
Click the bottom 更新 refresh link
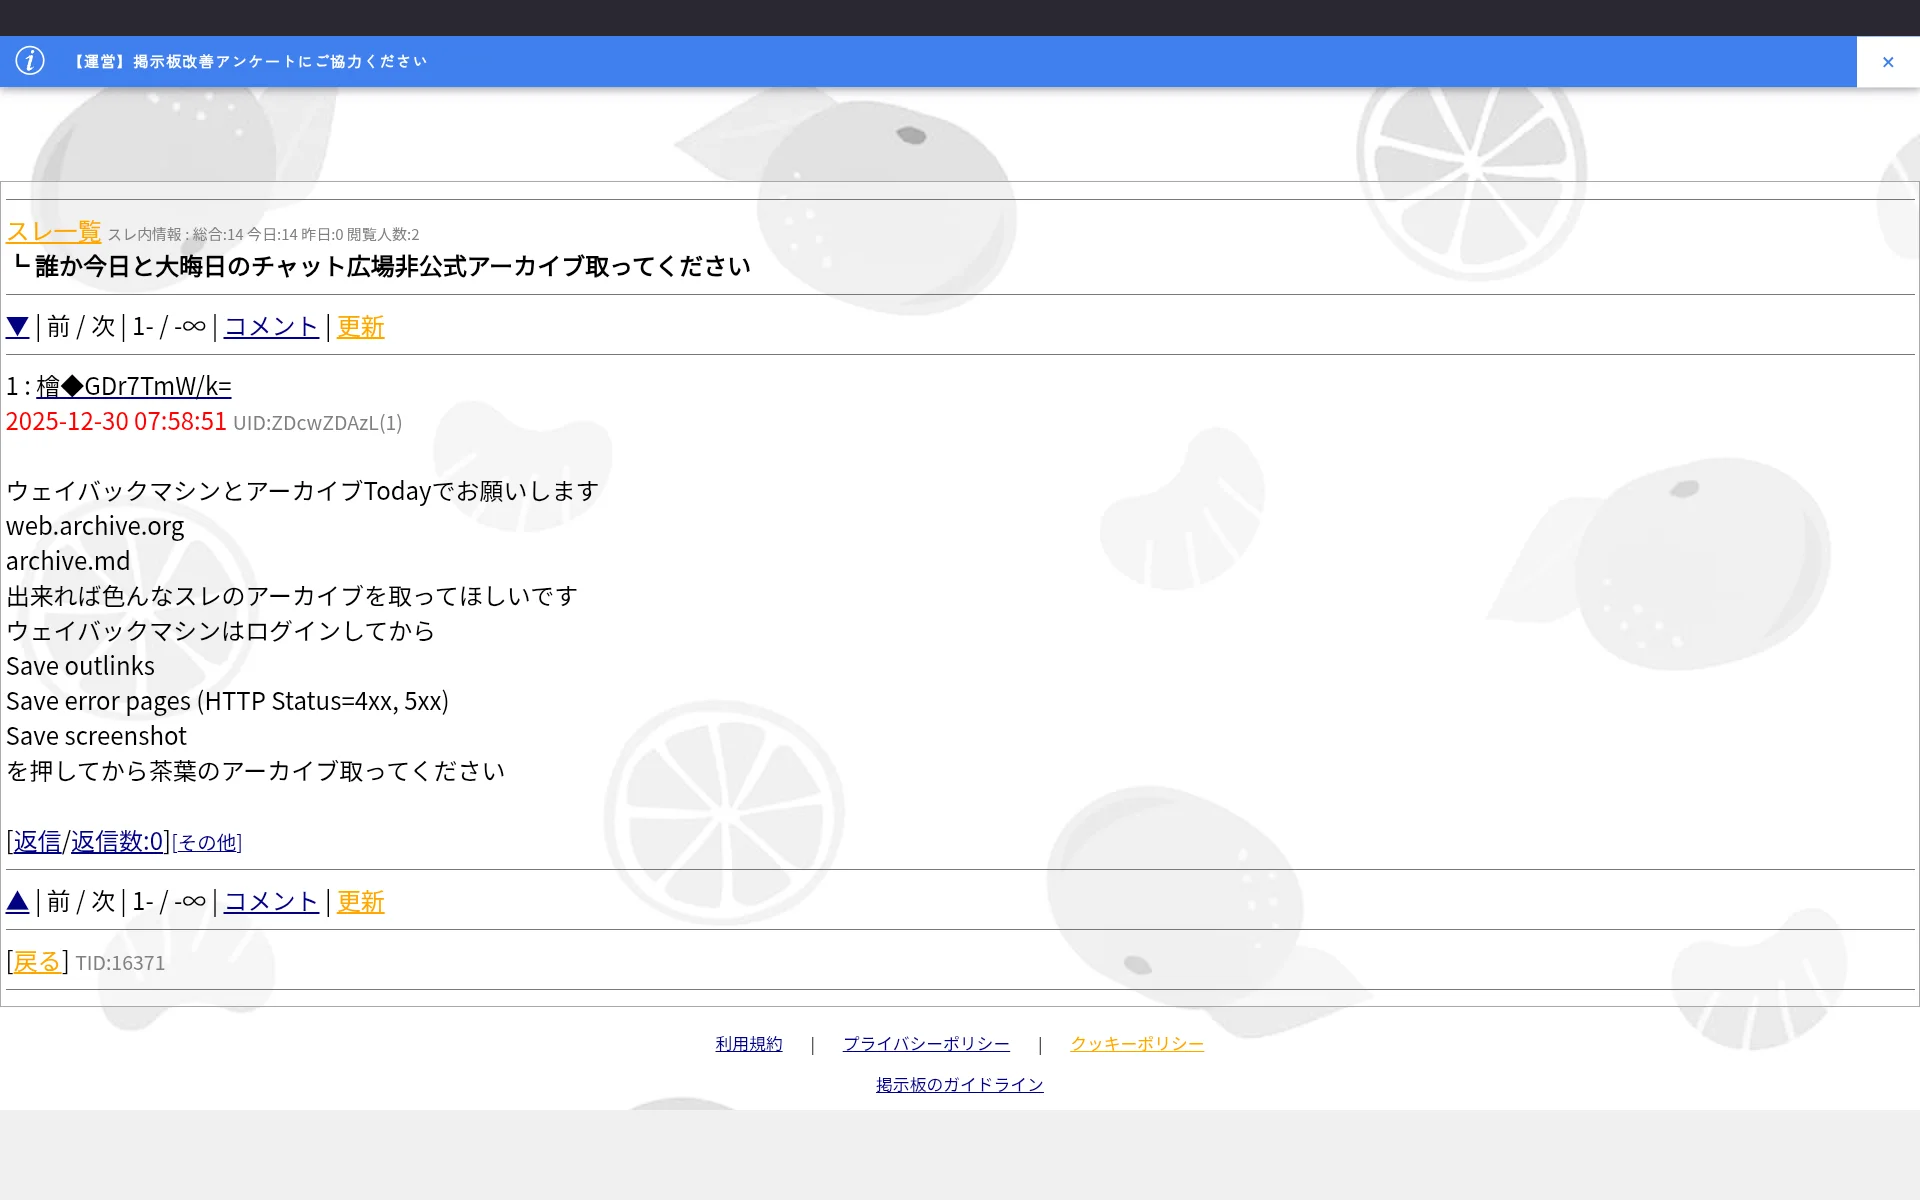click(x=360, y=902)
